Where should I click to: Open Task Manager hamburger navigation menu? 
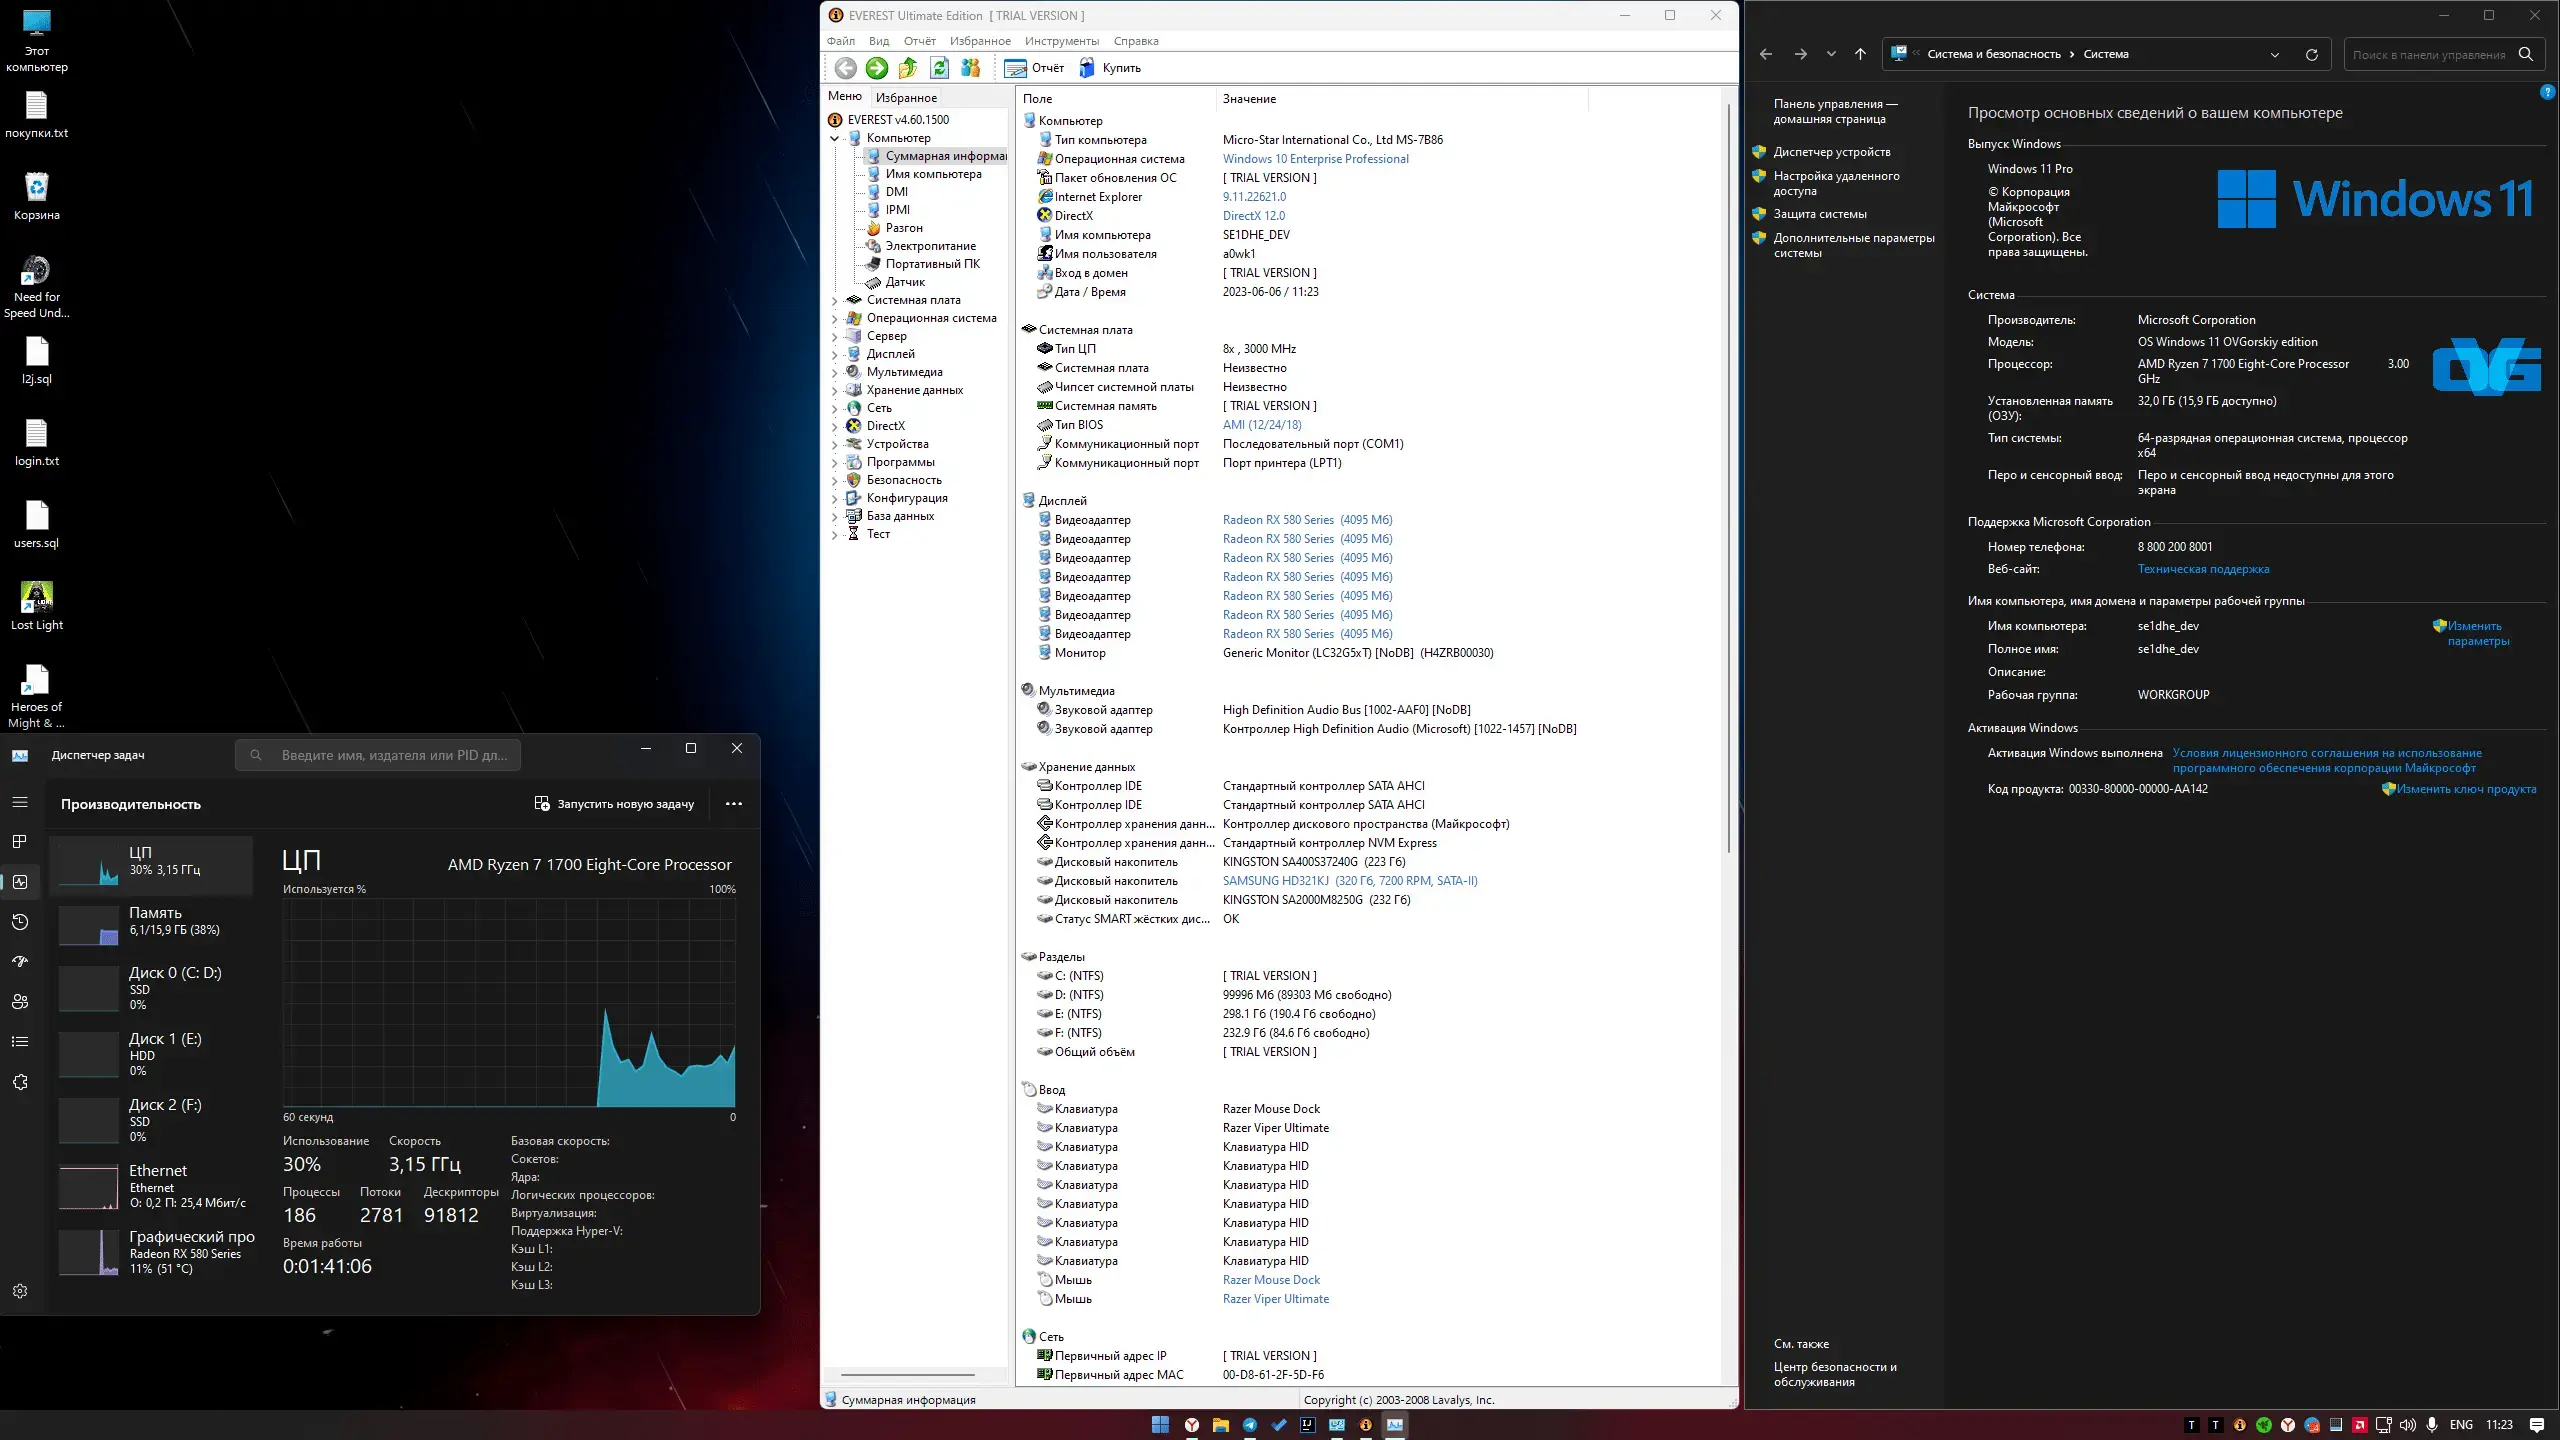click(x=20, y=802)
